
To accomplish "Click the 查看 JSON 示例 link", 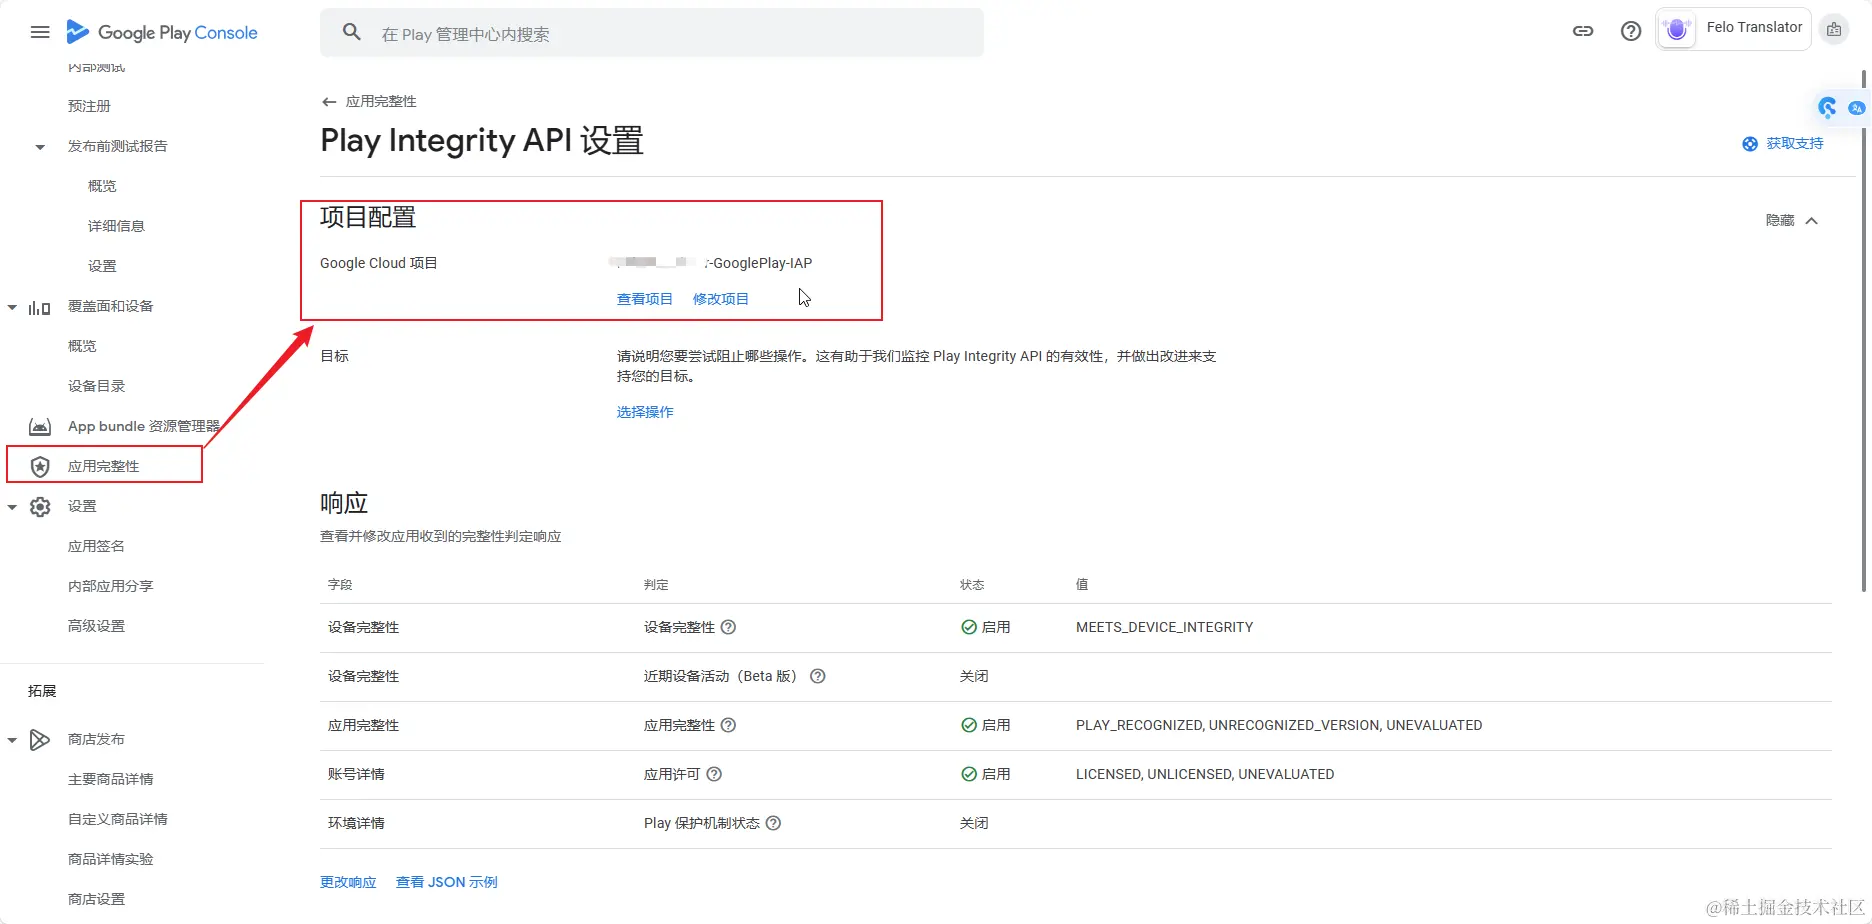I will [x=446, y=882].
